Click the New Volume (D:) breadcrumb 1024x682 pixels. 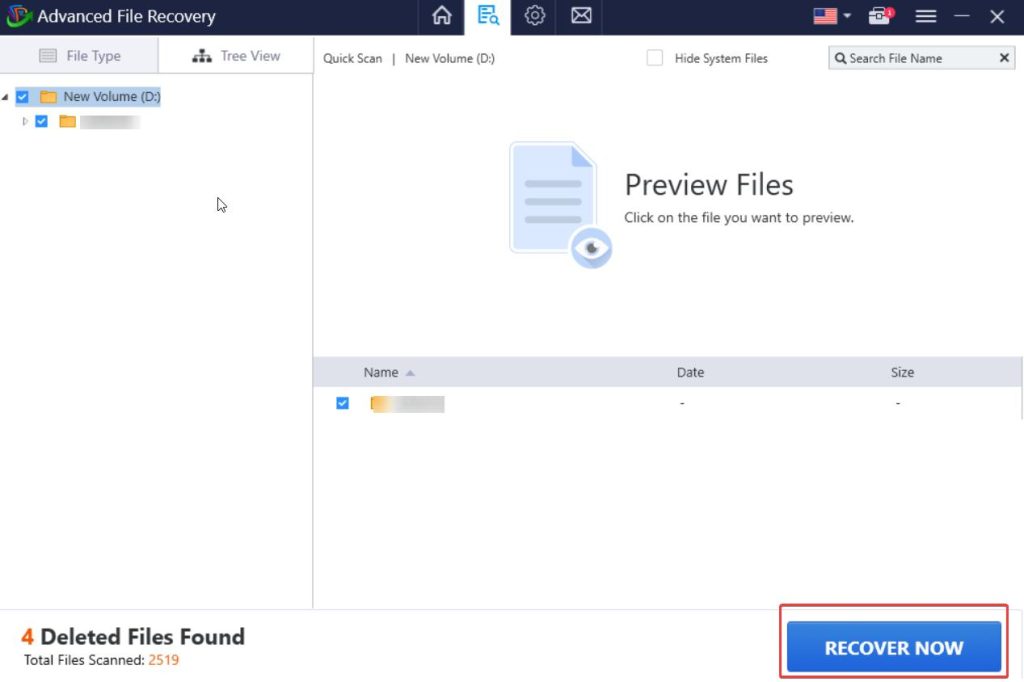tap(450, 59)
